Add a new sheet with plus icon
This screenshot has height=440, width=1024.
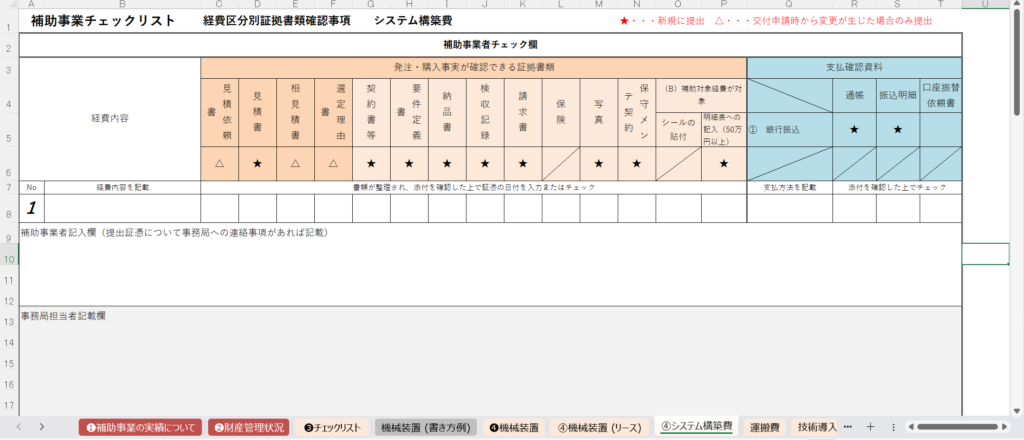[x=870, y=427]
